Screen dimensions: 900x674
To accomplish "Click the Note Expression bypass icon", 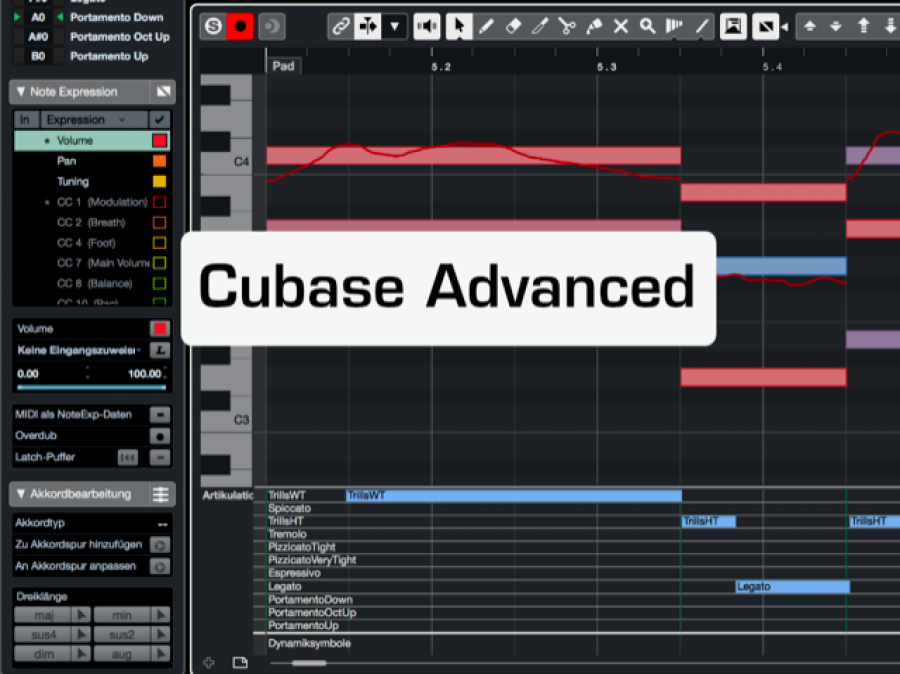I will point(163,92).
